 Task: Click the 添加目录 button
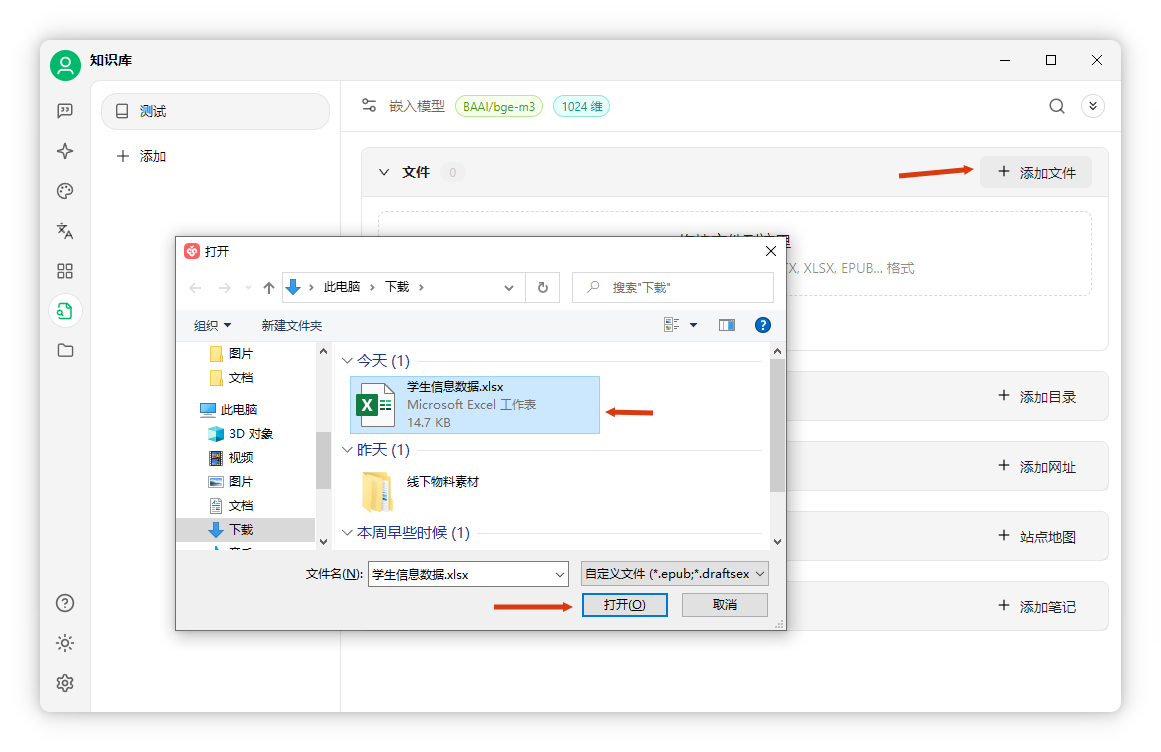pos(1037,397)
